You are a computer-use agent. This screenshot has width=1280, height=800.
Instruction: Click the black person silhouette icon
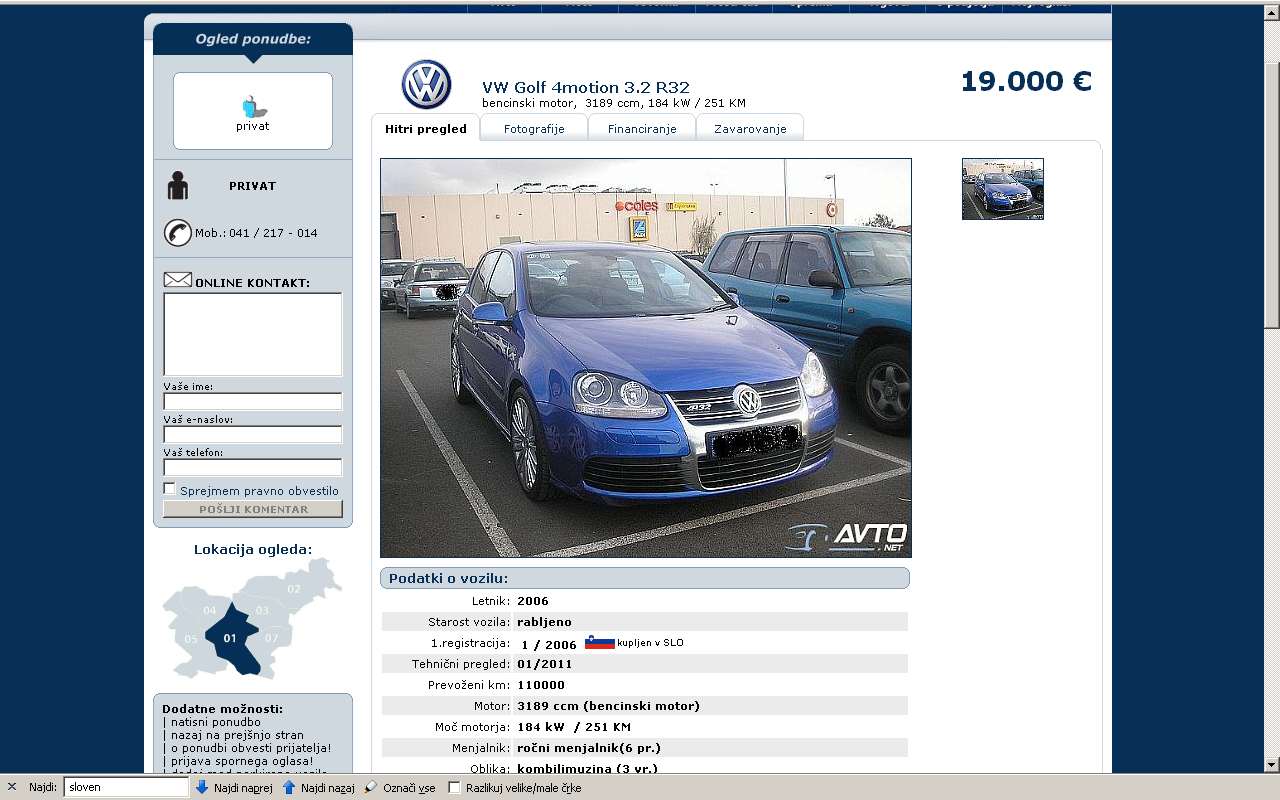(178, 185)
